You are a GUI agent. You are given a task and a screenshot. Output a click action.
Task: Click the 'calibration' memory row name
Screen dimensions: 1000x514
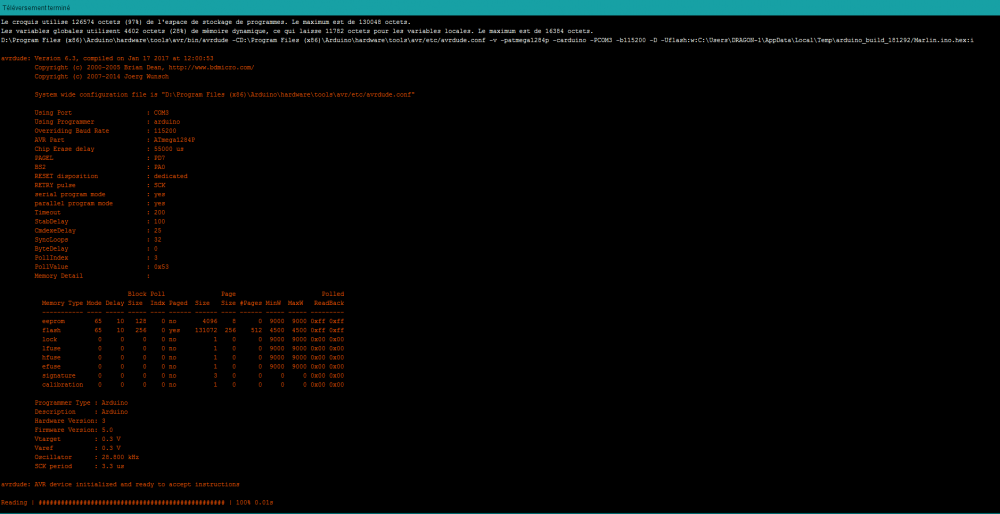point(62,385)
